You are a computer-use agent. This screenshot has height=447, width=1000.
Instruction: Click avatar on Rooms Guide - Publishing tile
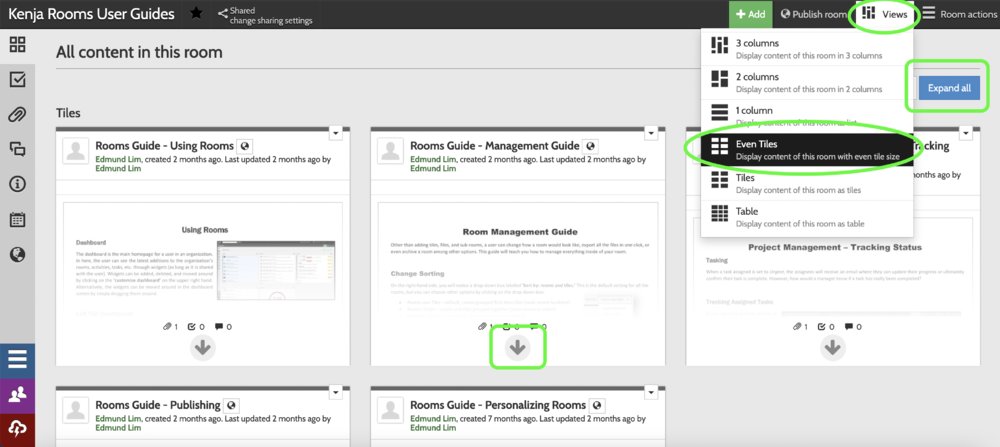point(75,411)
